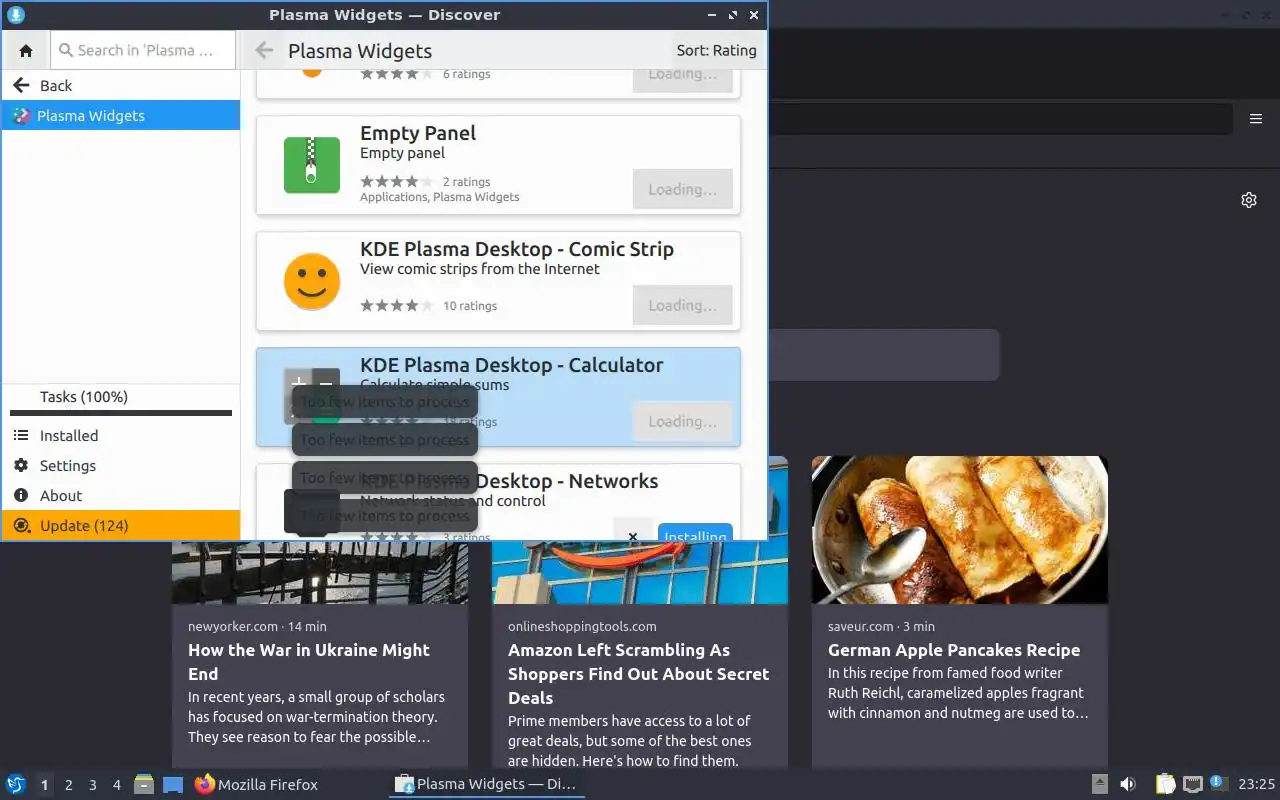Open Firefox new tab settings gear
1280x800 pixels.
pos(1249,200)
